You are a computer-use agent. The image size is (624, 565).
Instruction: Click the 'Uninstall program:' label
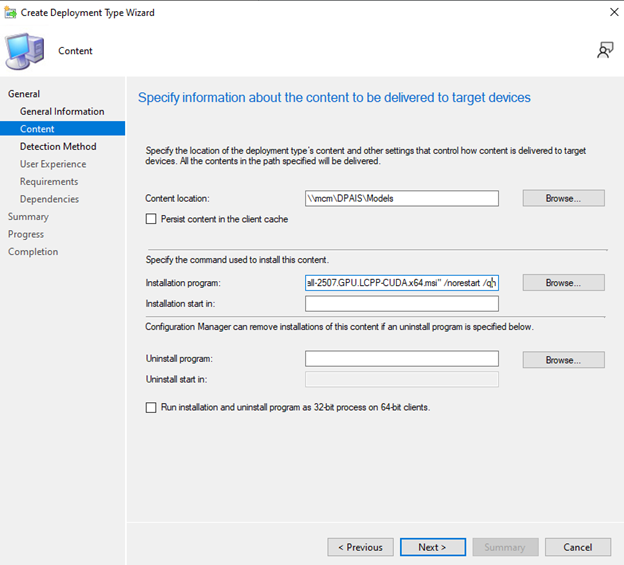pyautogui.click(x=179, y=358)
